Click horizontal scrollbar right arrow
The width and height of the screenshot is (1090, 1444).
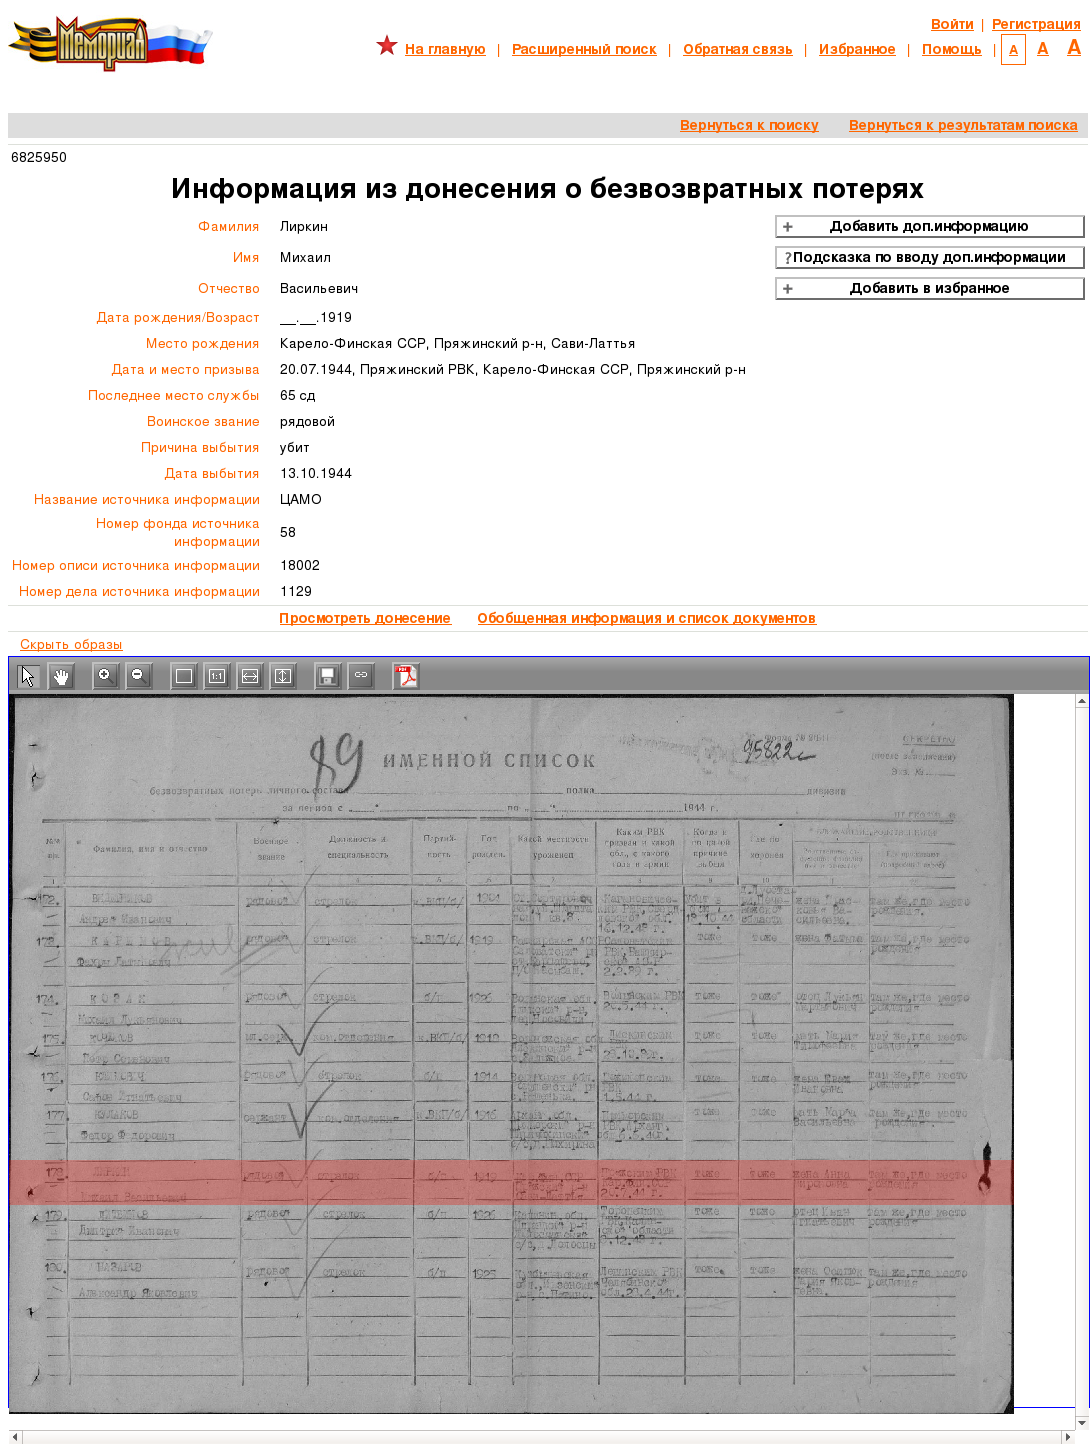1068,1437
